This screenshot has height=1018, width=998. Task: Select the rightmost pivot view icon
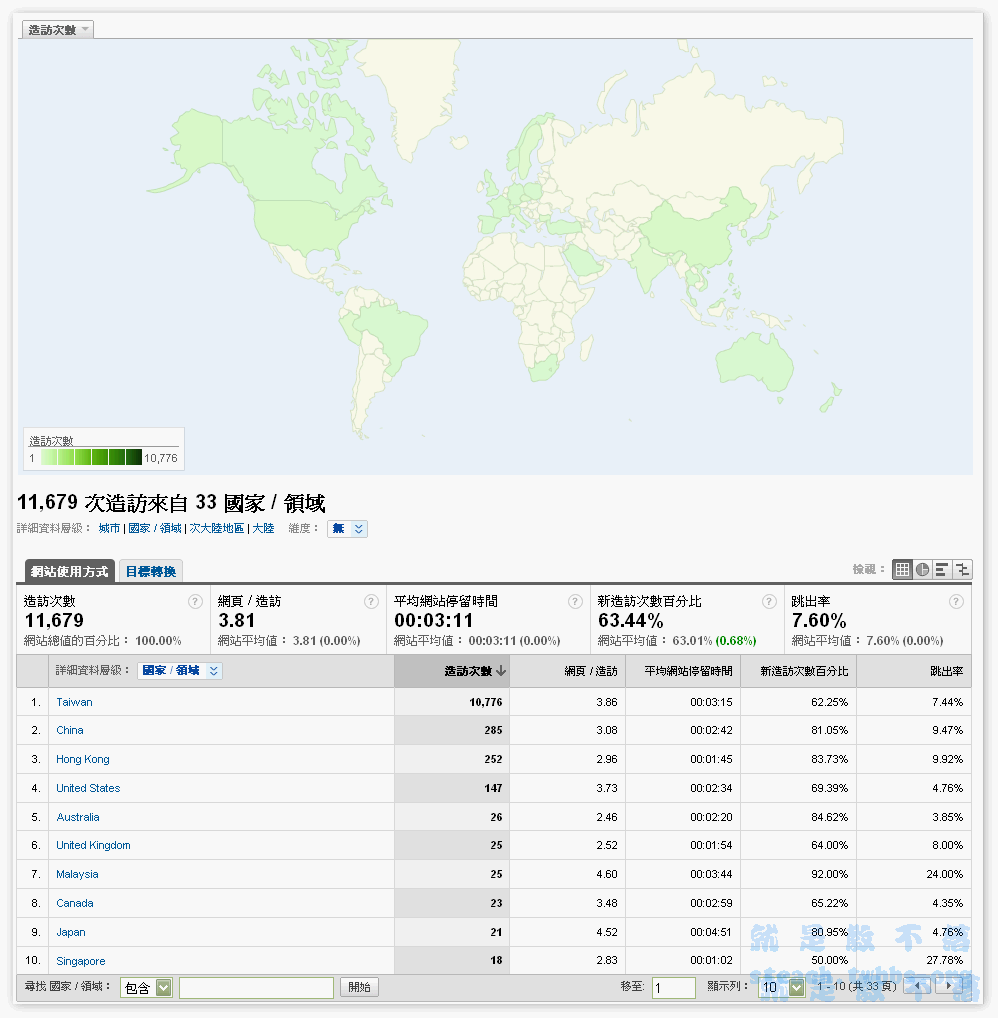tap(962, 569)
